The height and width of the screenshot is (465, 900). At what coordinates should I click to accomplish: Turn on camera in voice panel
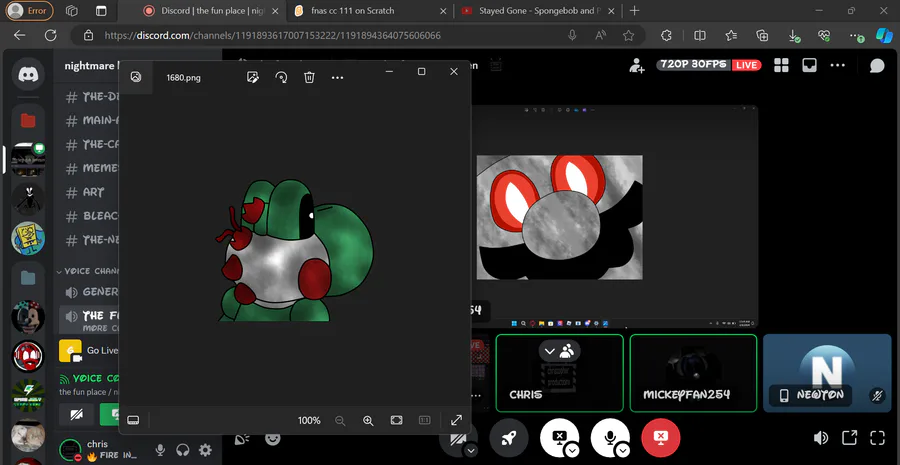77,414
